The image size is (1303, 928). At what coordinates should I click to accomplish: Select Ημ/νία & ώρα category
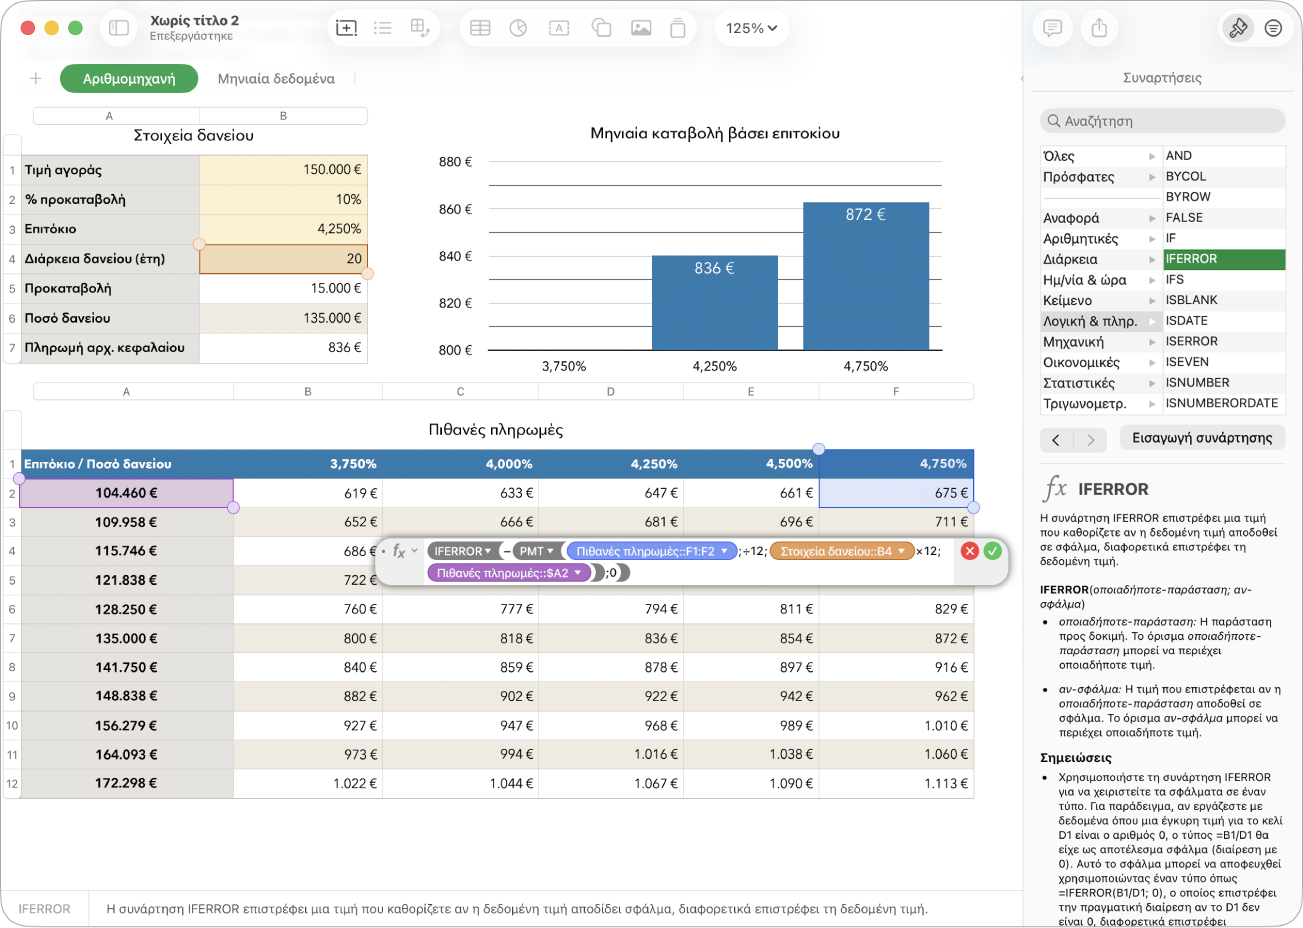tap(1100, 280)
